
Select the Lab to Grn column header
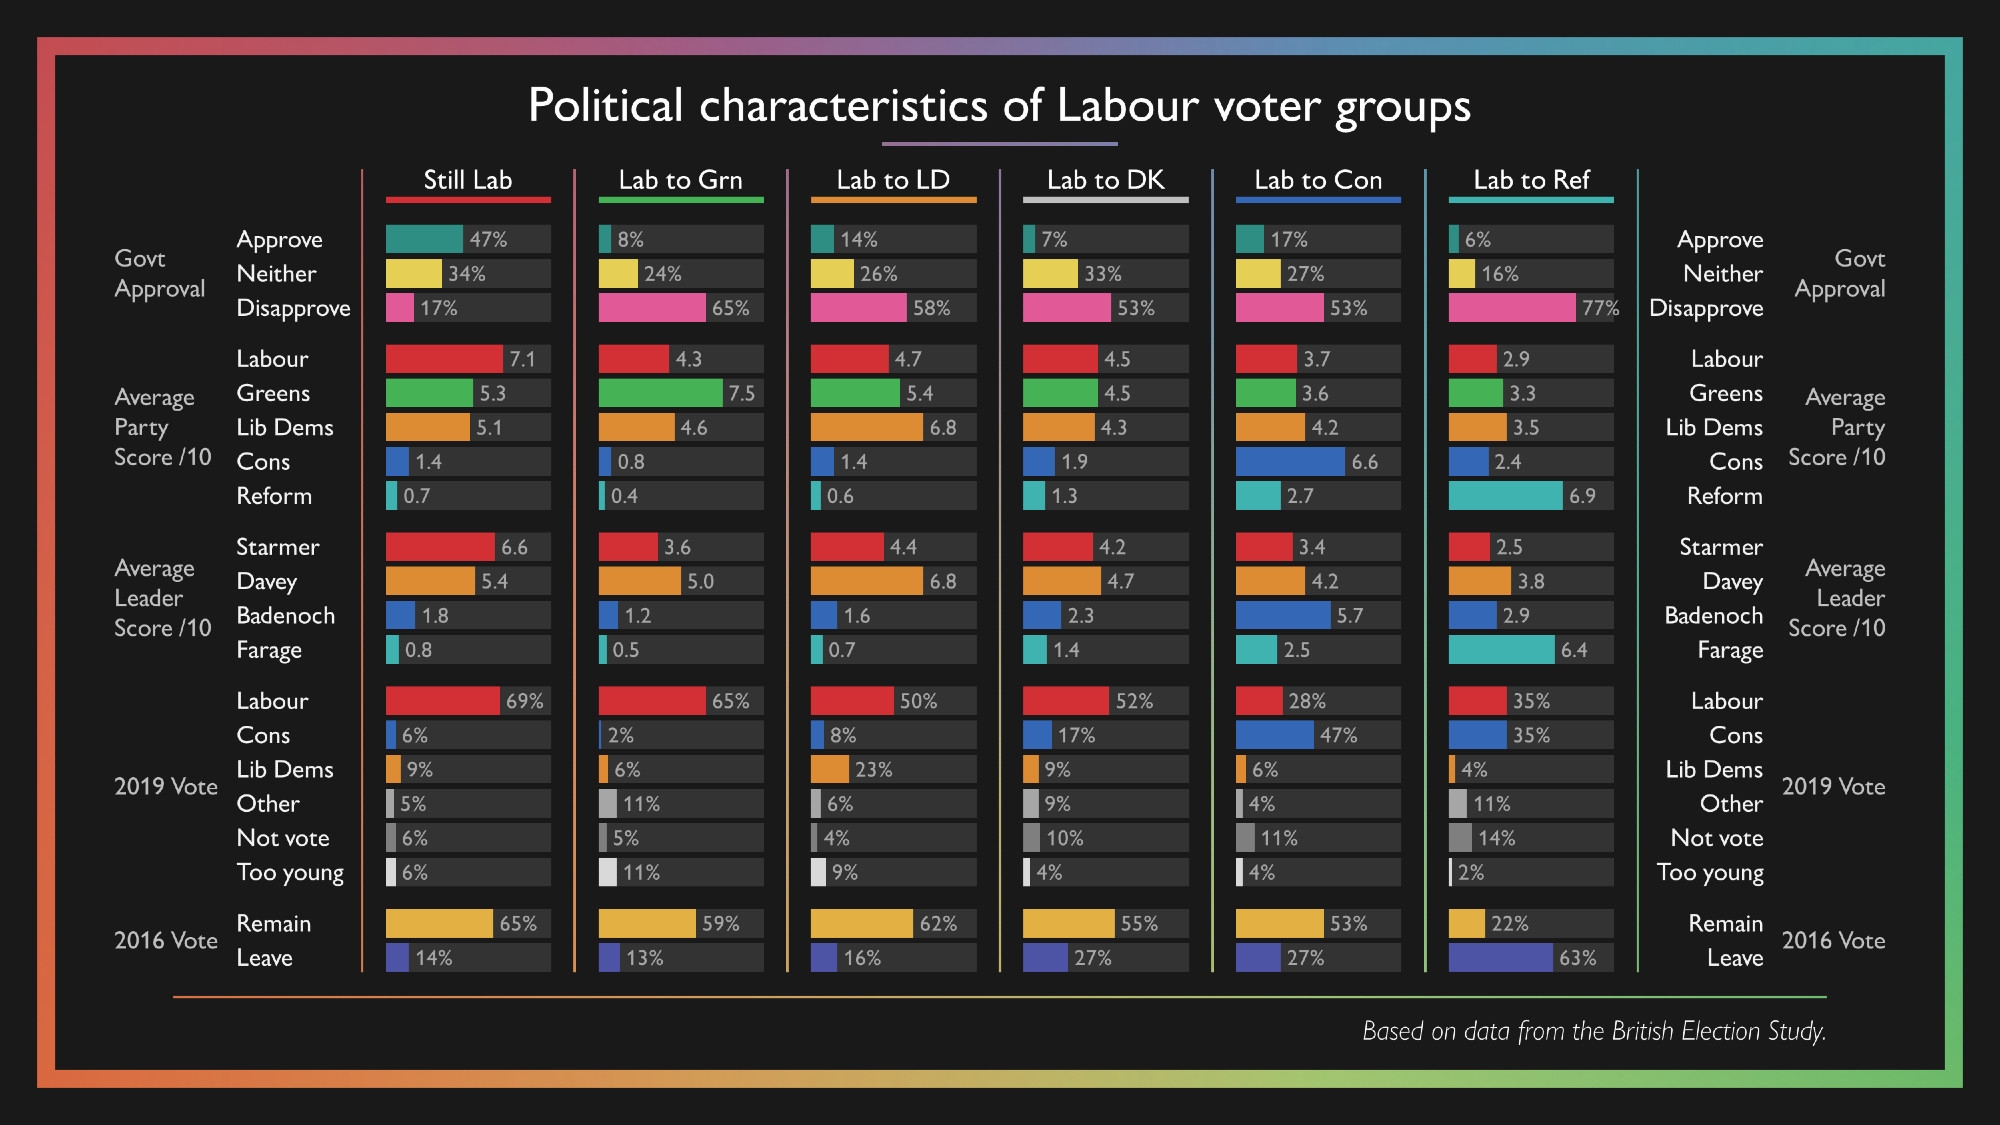coord(680,180)
